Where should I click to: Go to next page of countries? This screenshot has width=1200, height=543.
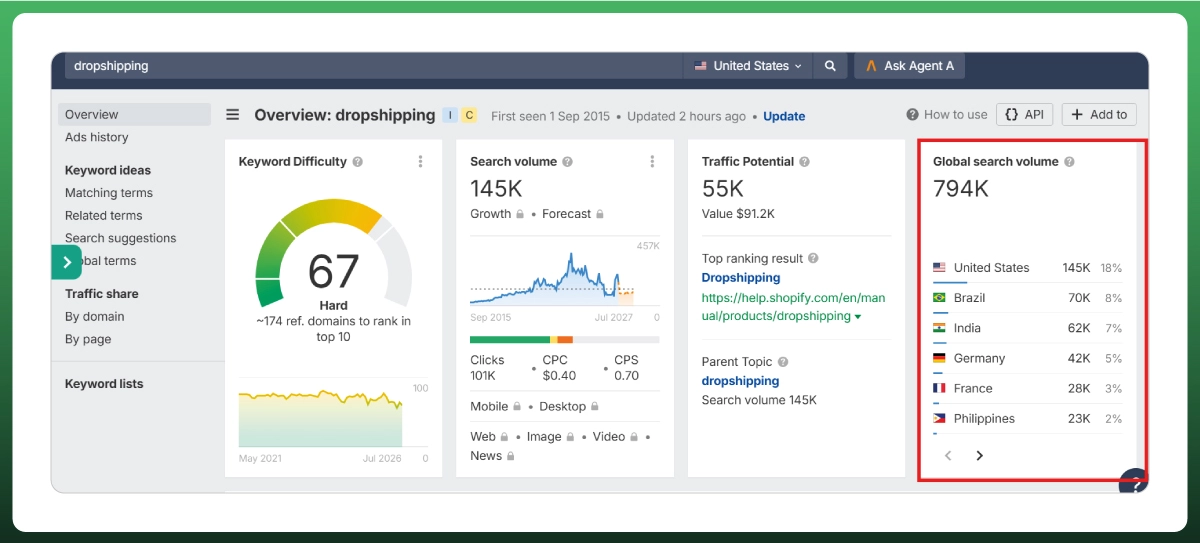coord(979,456)
